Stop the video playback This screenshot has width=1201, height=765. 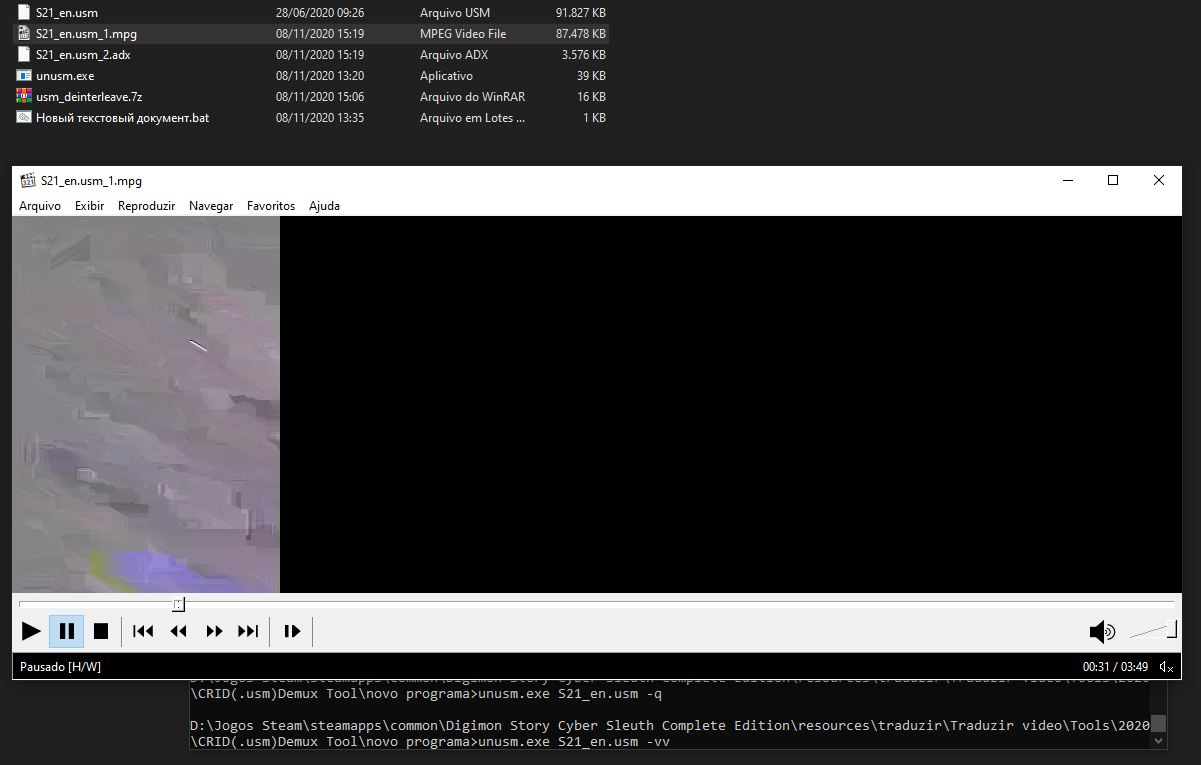click(101, 631)
